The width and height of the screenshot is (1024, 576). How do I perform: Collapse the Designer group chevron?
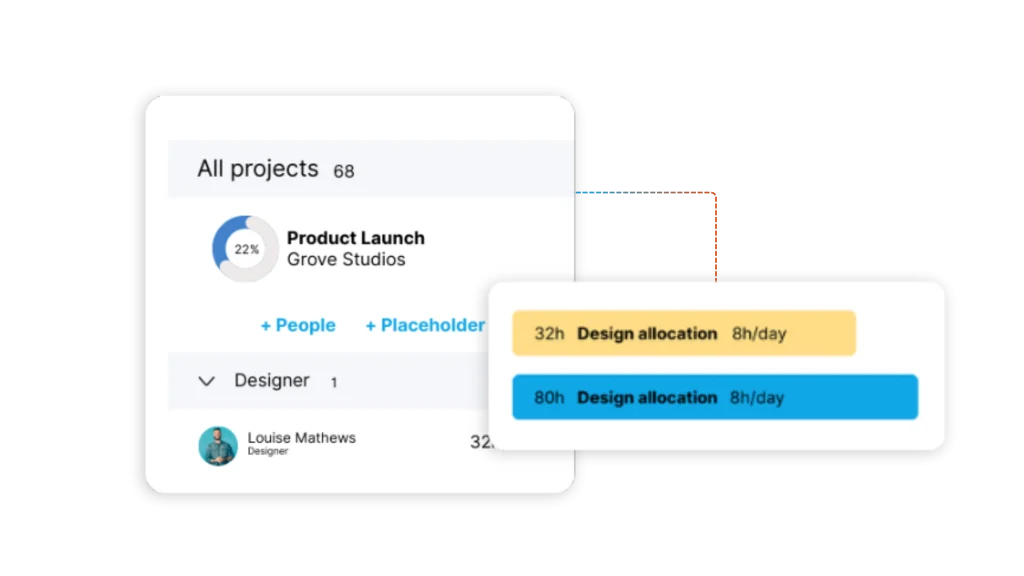point(207,381)
